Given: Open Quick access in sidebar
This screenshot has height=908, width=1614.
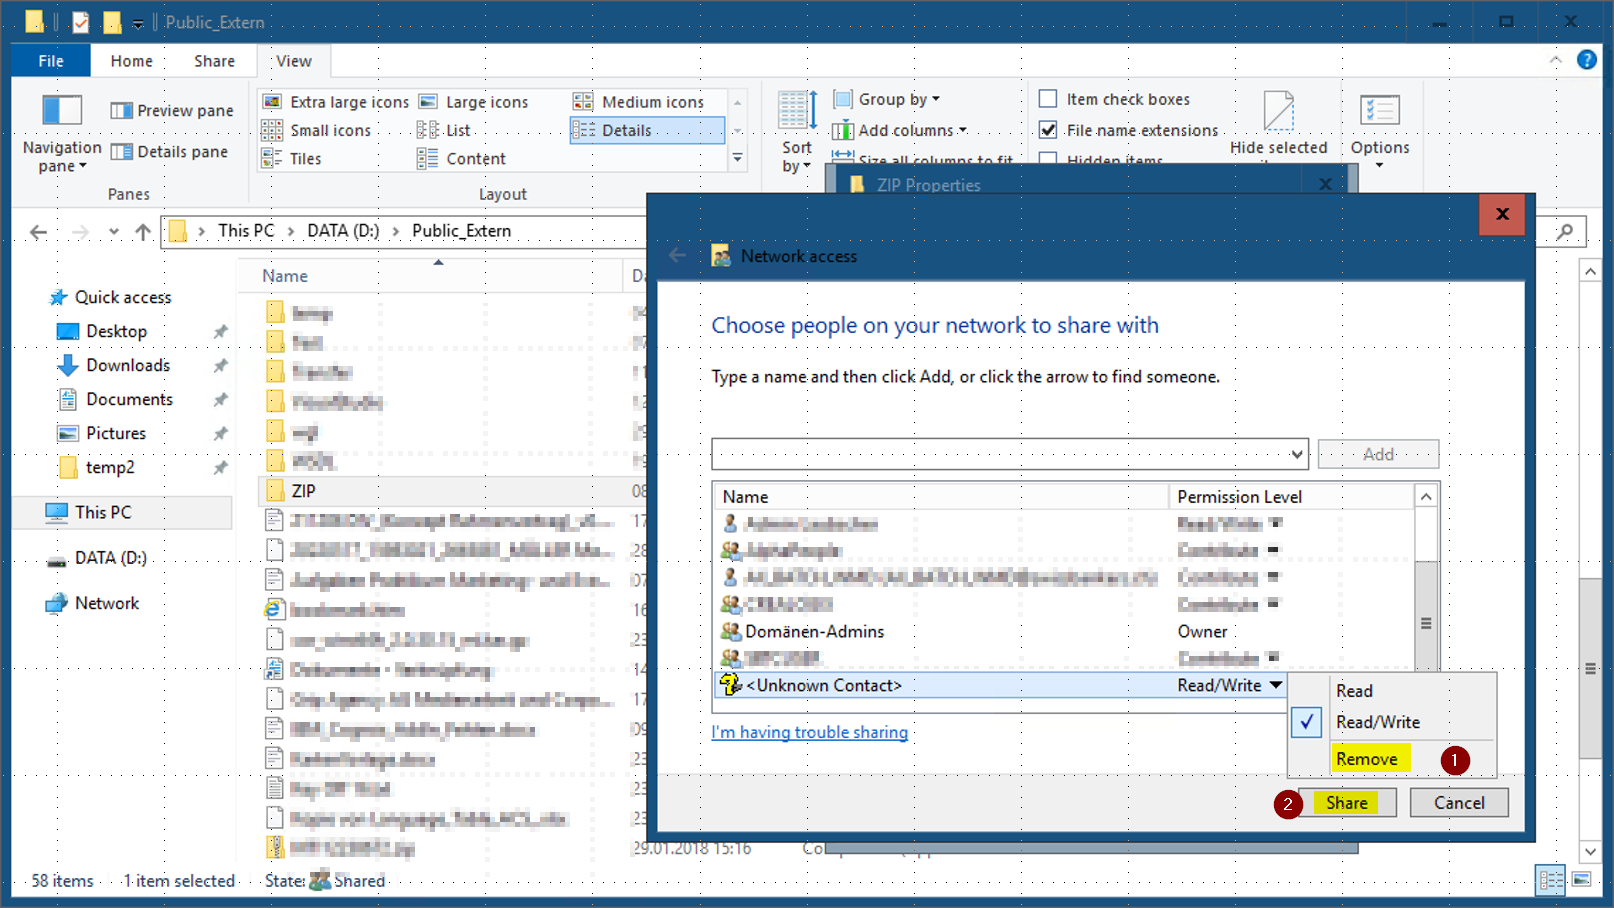Looking at the screenshot, I should 110,297.
